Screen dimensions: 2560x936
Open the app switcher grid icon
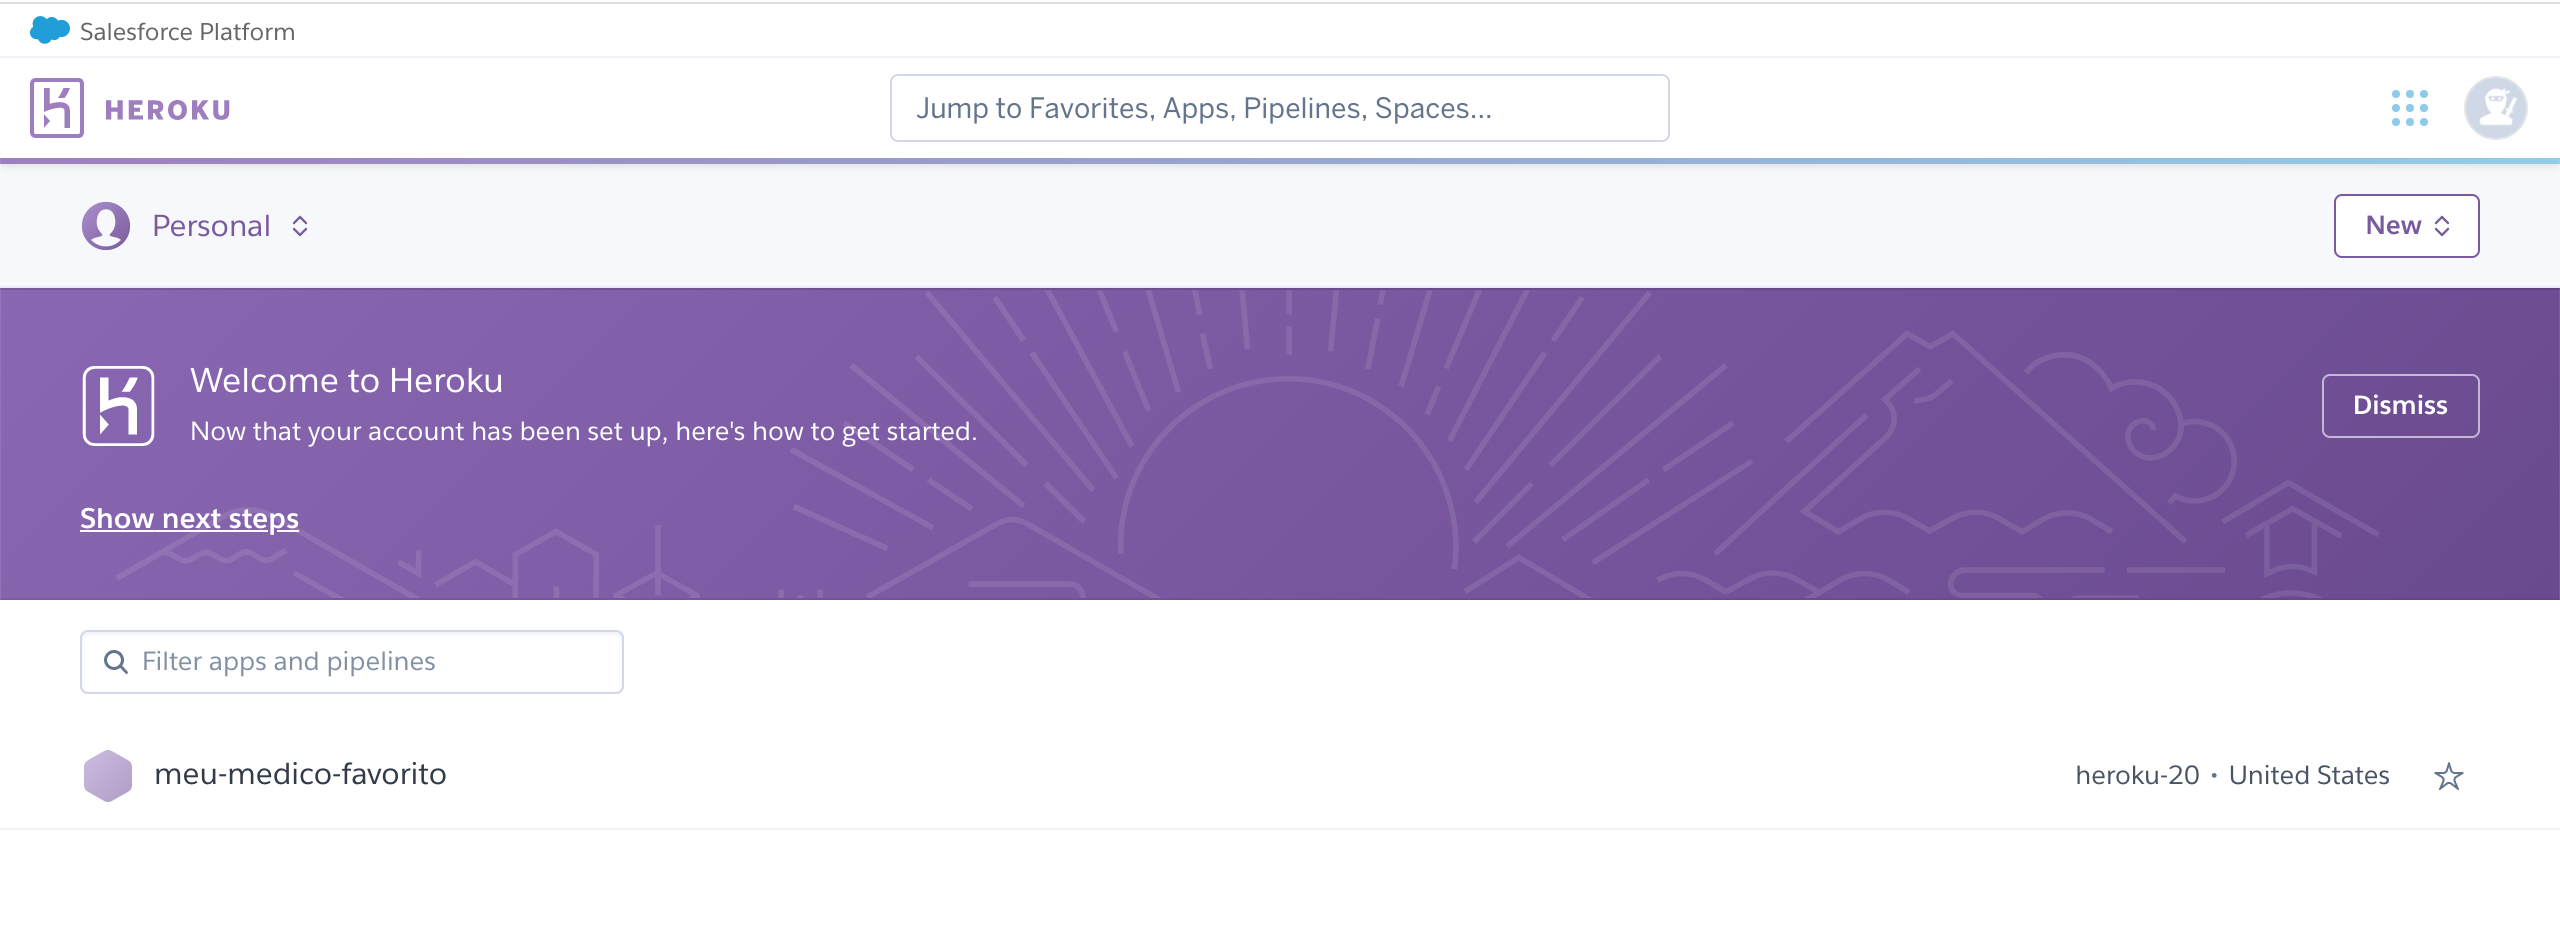pyautogui.click(x=2410, y=108)
